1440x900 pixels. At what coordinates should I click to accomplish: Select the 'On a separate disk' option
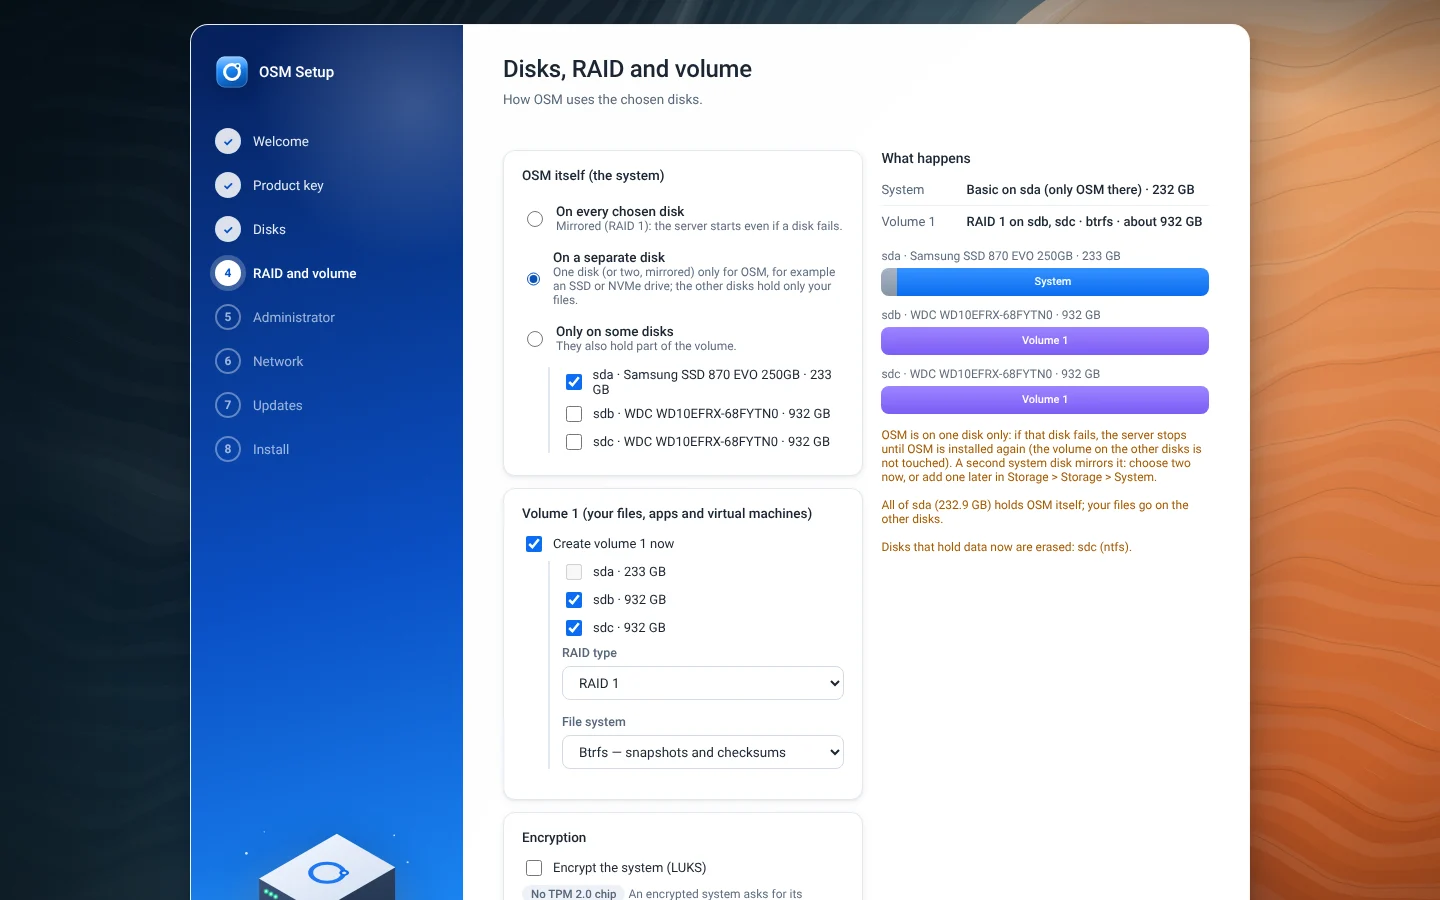tap(534, 279)
